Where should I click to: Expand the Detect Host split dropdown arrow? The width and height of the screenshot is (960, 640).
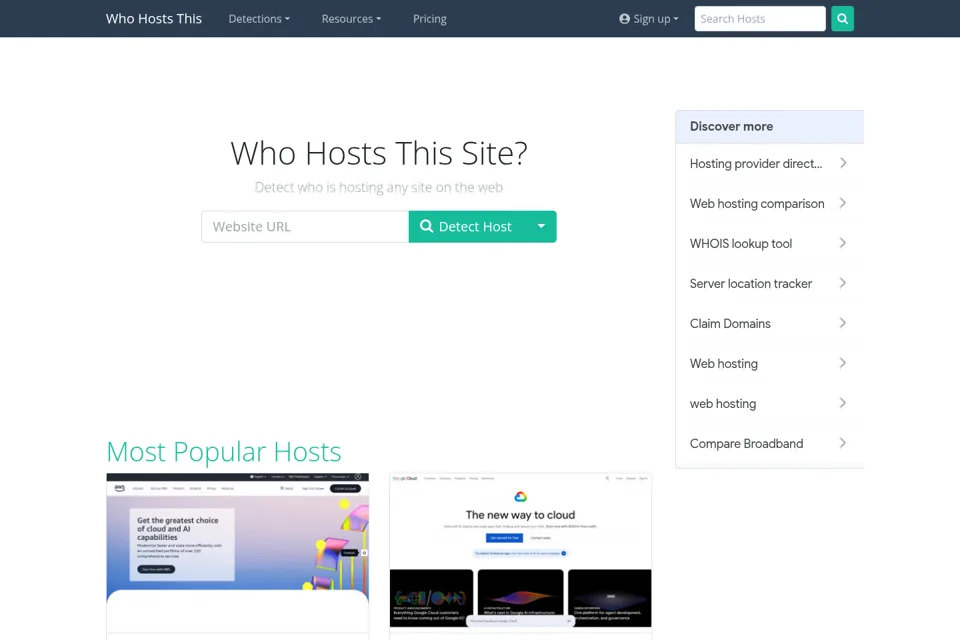[x=541, y=227]
